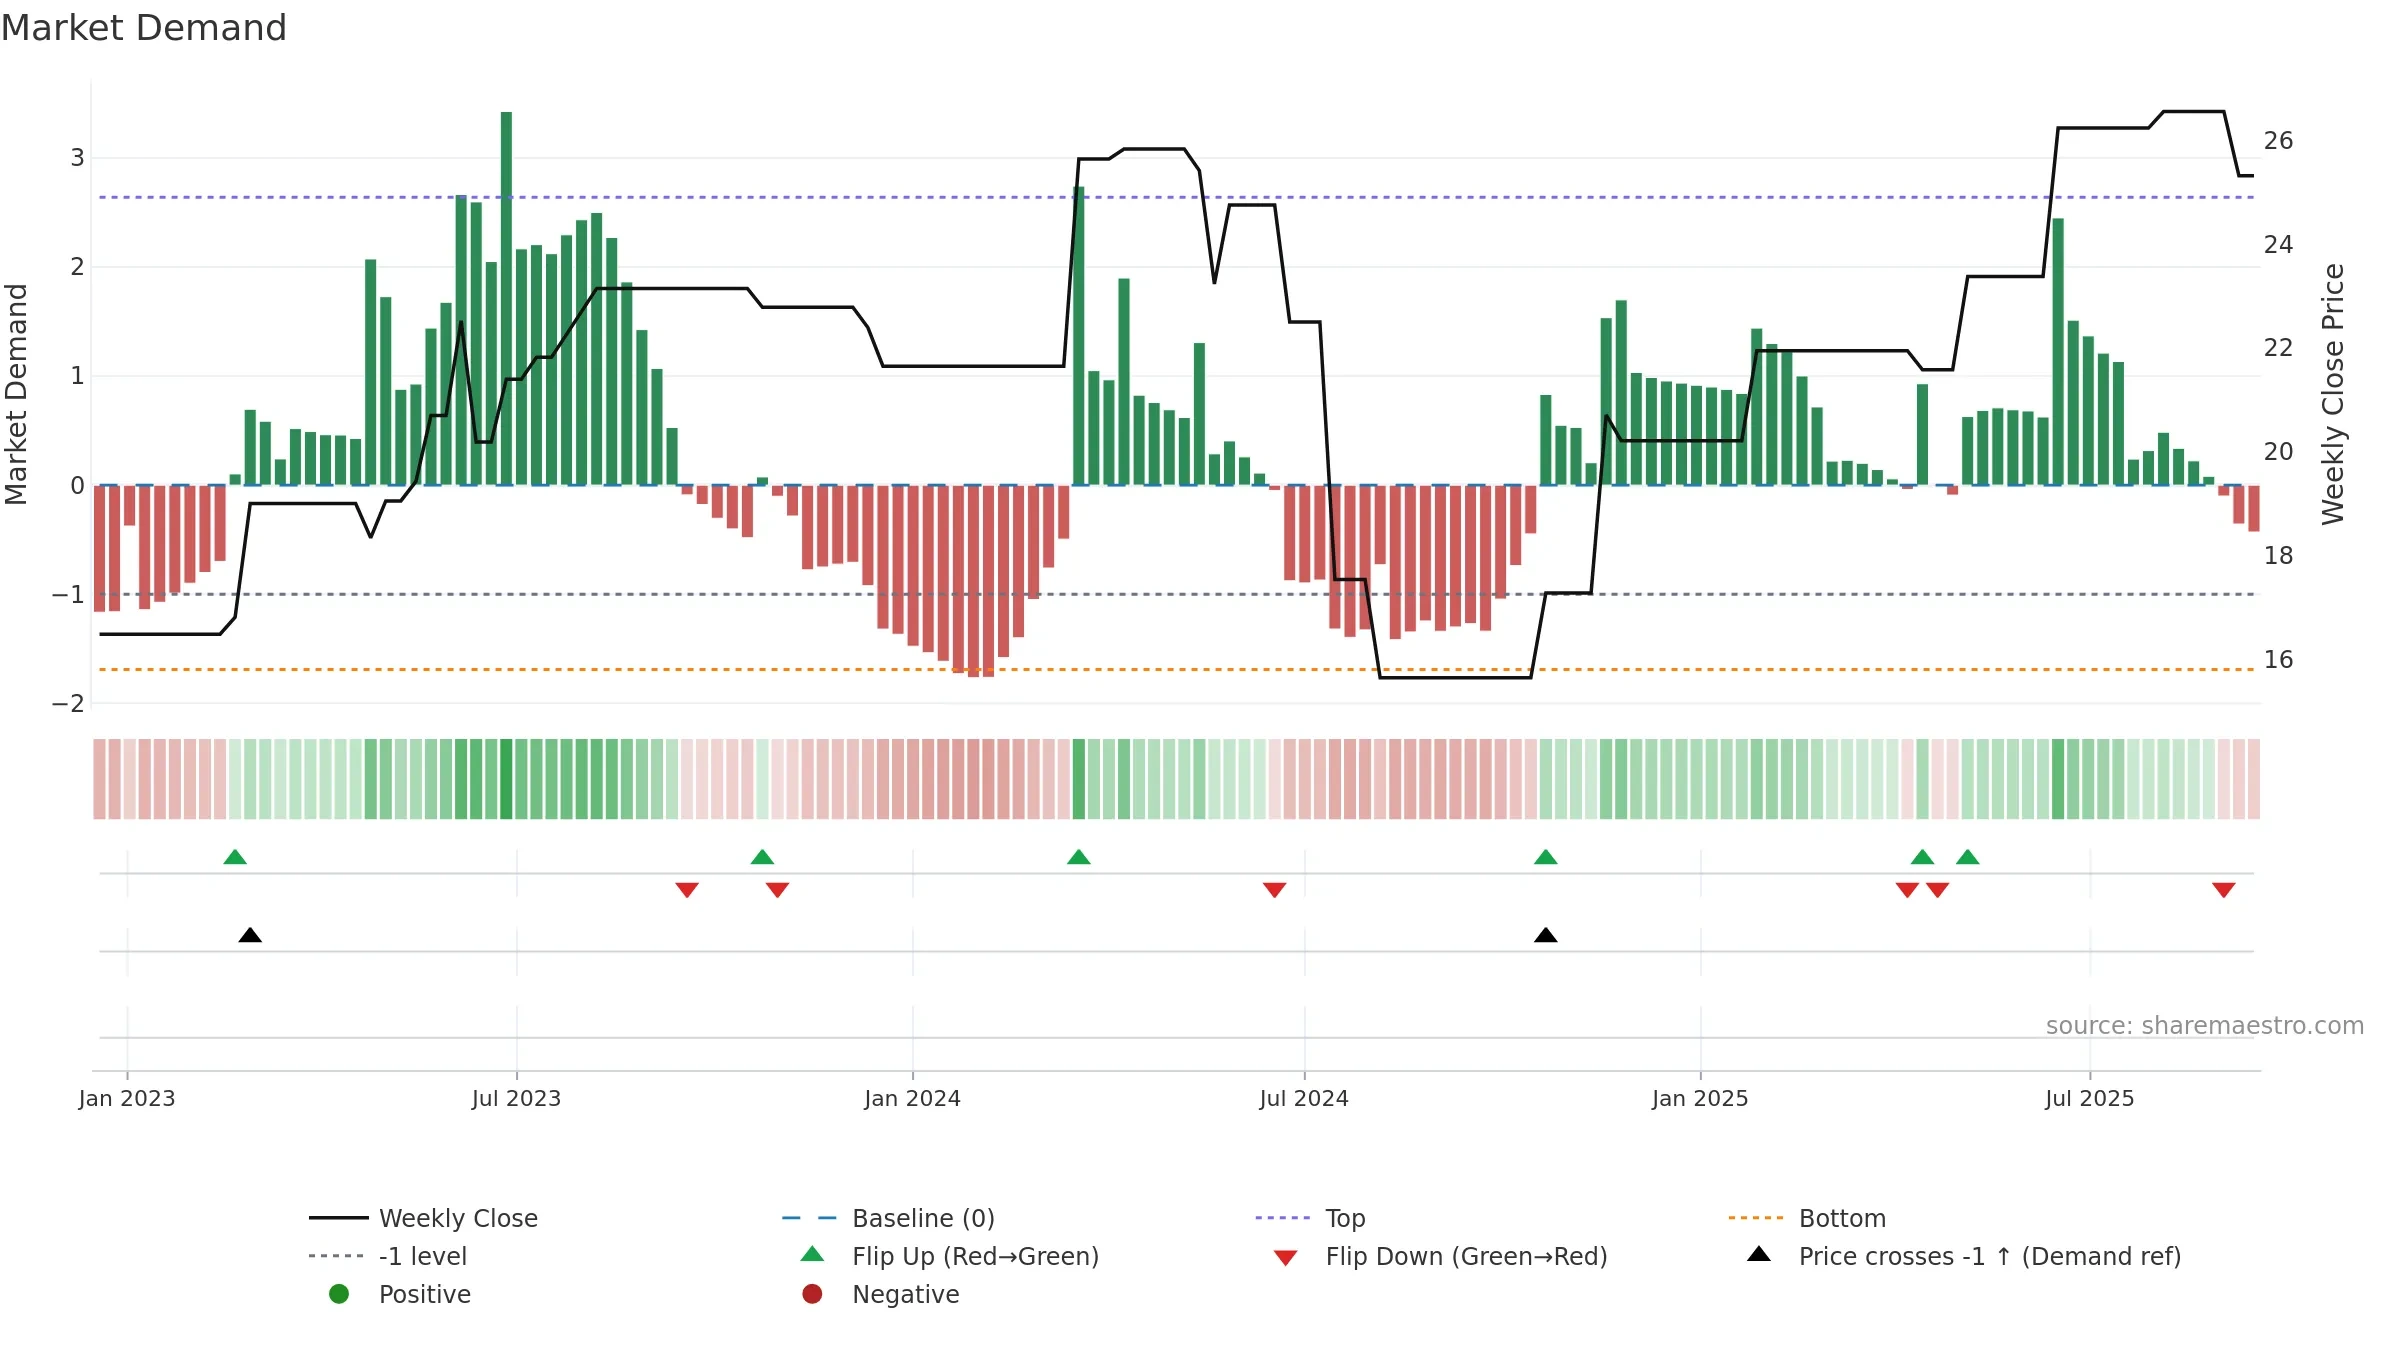The width and height of the screenshot is (2400, 1350).
Task: Click the first red heat strip cell at left
Action: [99, 779]
